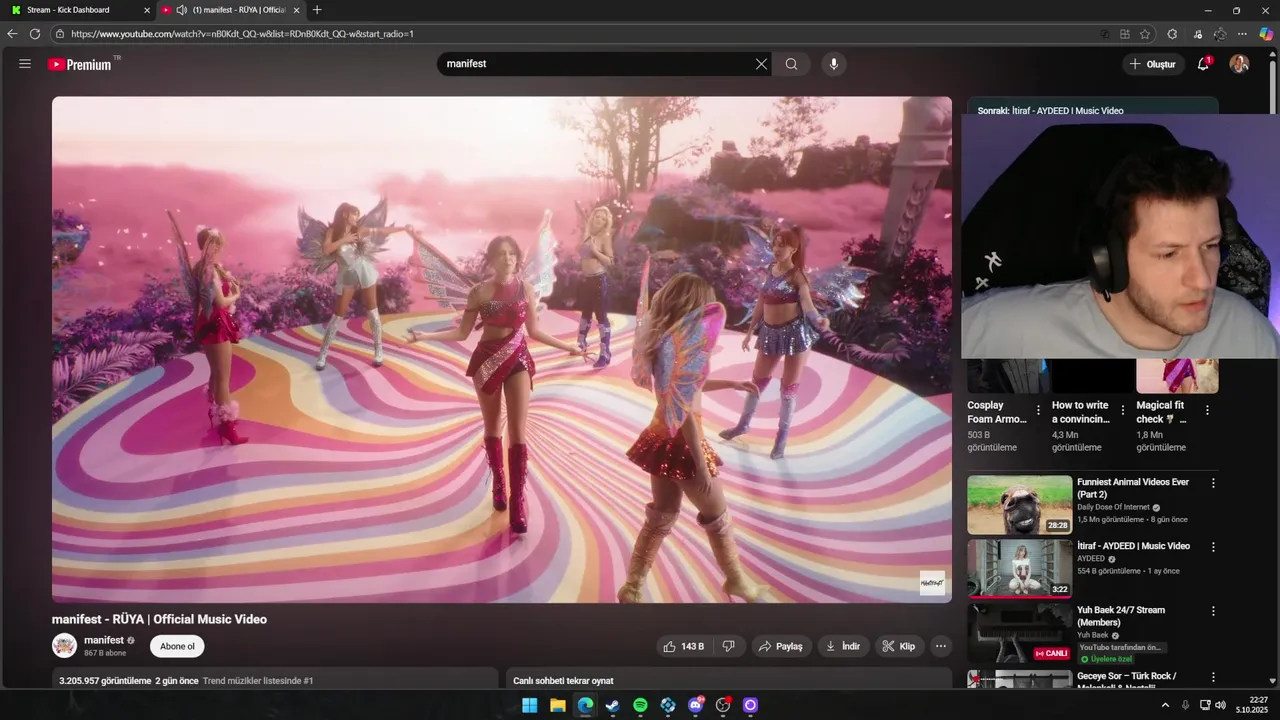Clear the 'manifest' search query

[761, 64]
